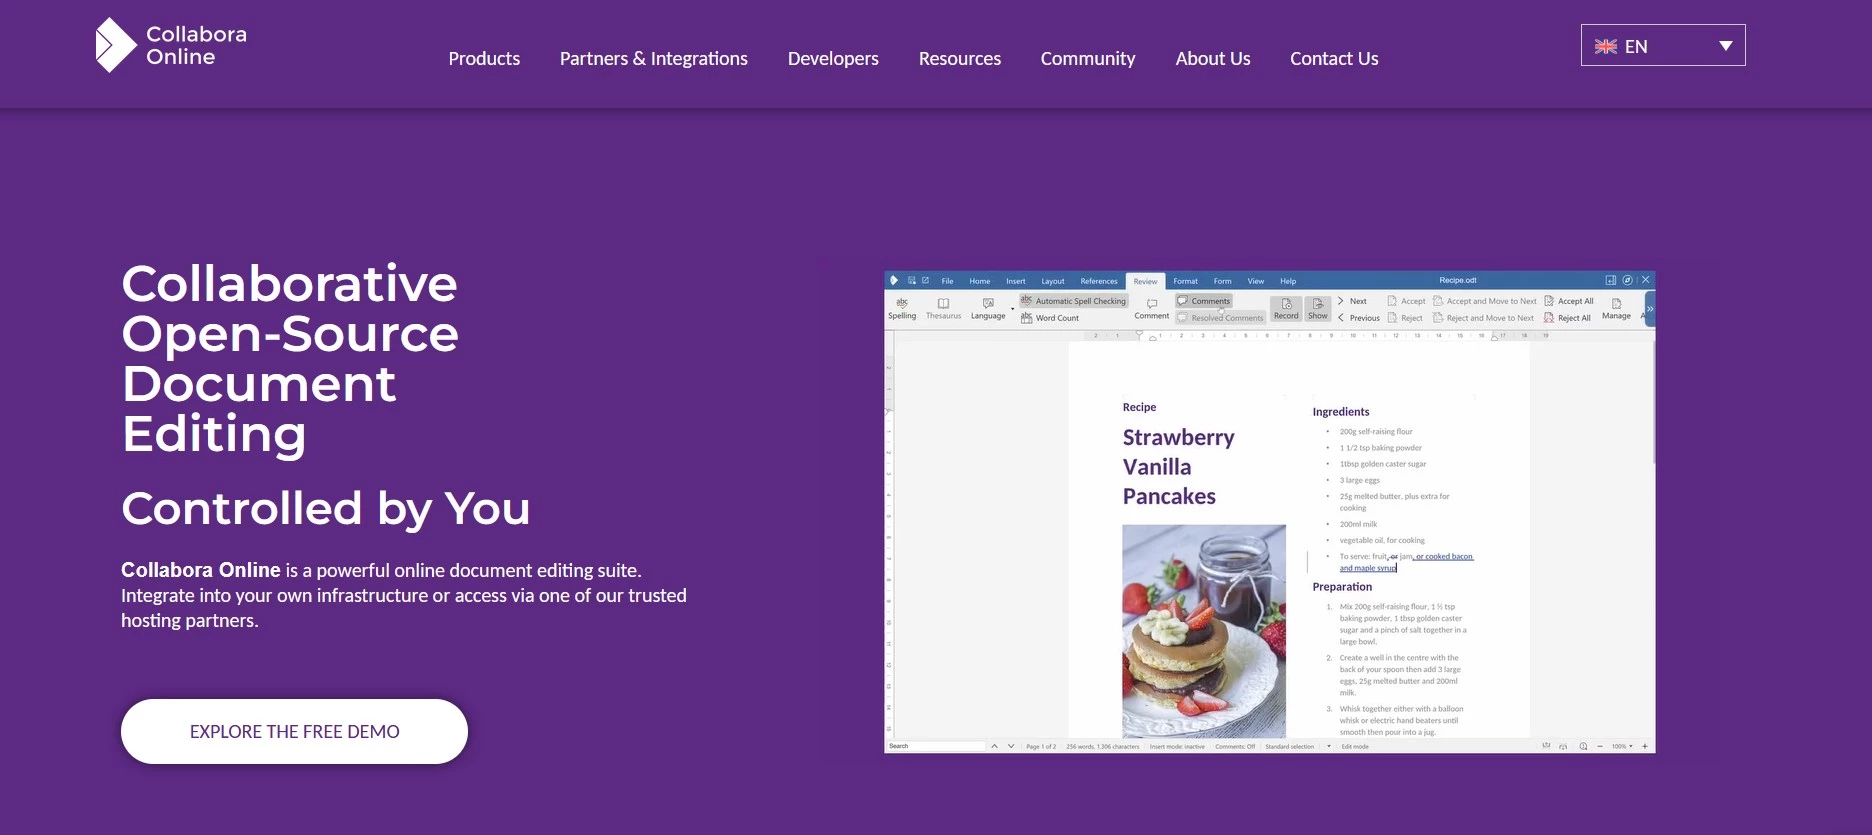Click the zoom in plus icon
The width and height of the screenshot is (1872, 835).
(1645, 746)
